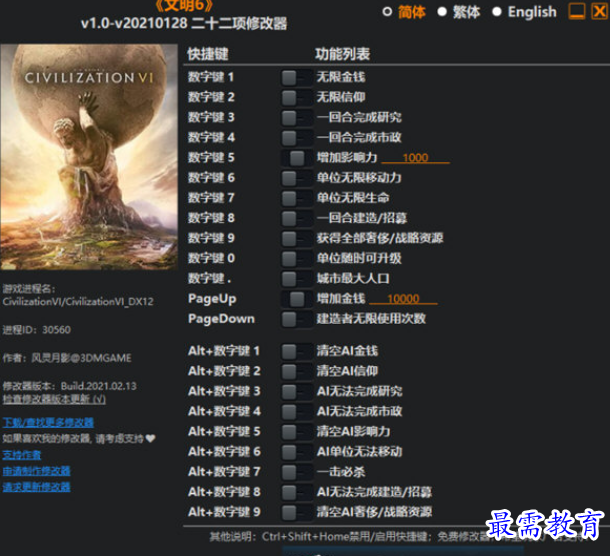This screenshot has width=610, height=556.
Task: Minimize the trainer window
Action: pos(577,11)
